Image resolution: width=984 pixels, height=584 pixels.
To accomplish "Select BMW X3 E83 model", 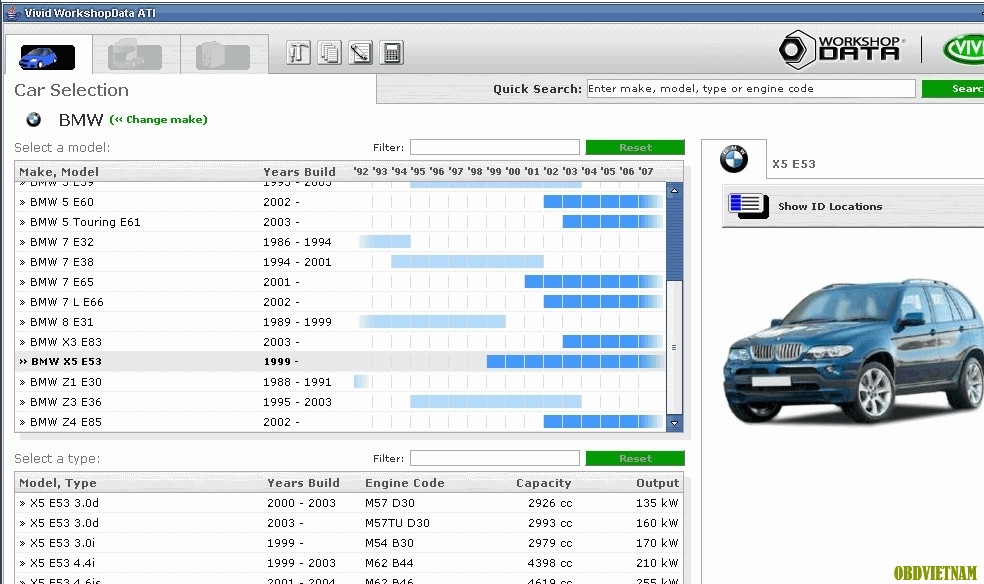I will click(340, 342).
